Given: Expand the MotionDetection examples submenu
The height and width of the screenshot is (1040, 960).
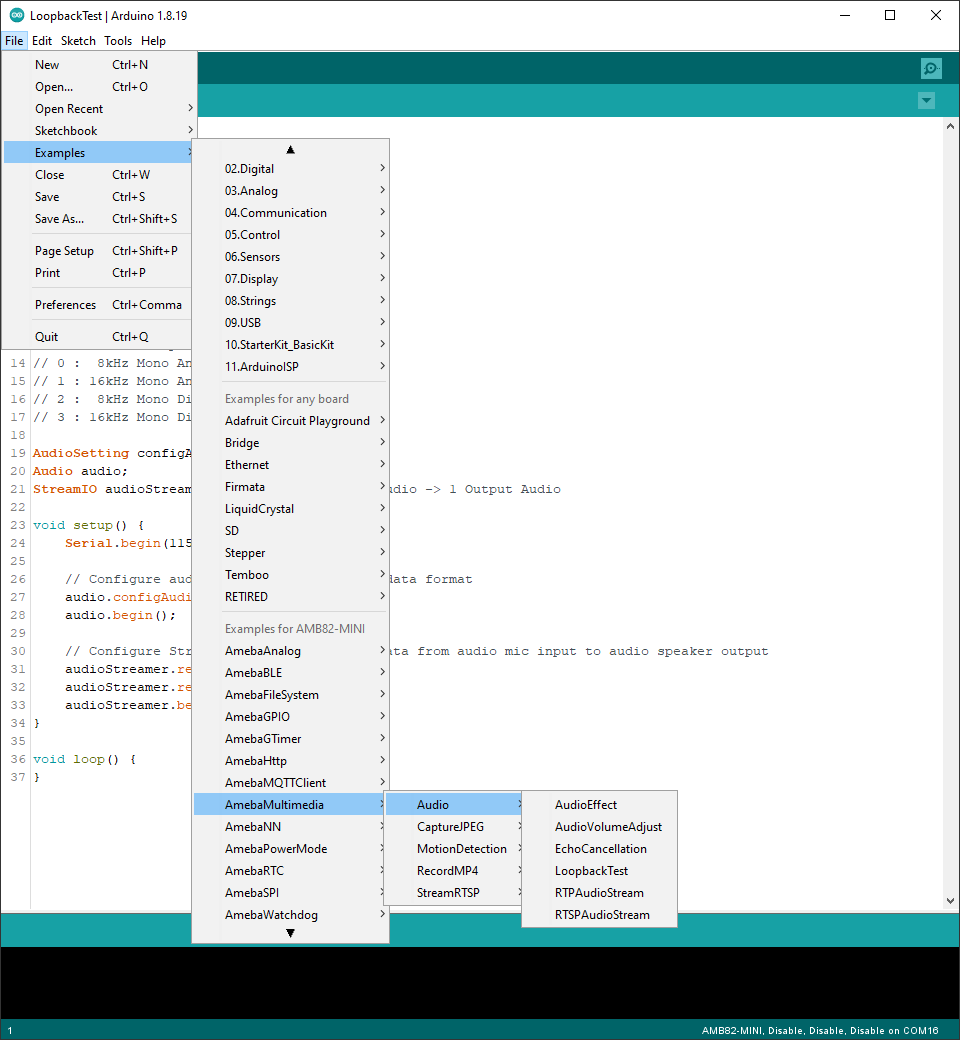Looking at the screenshot, I should click(x=462, y=849).
